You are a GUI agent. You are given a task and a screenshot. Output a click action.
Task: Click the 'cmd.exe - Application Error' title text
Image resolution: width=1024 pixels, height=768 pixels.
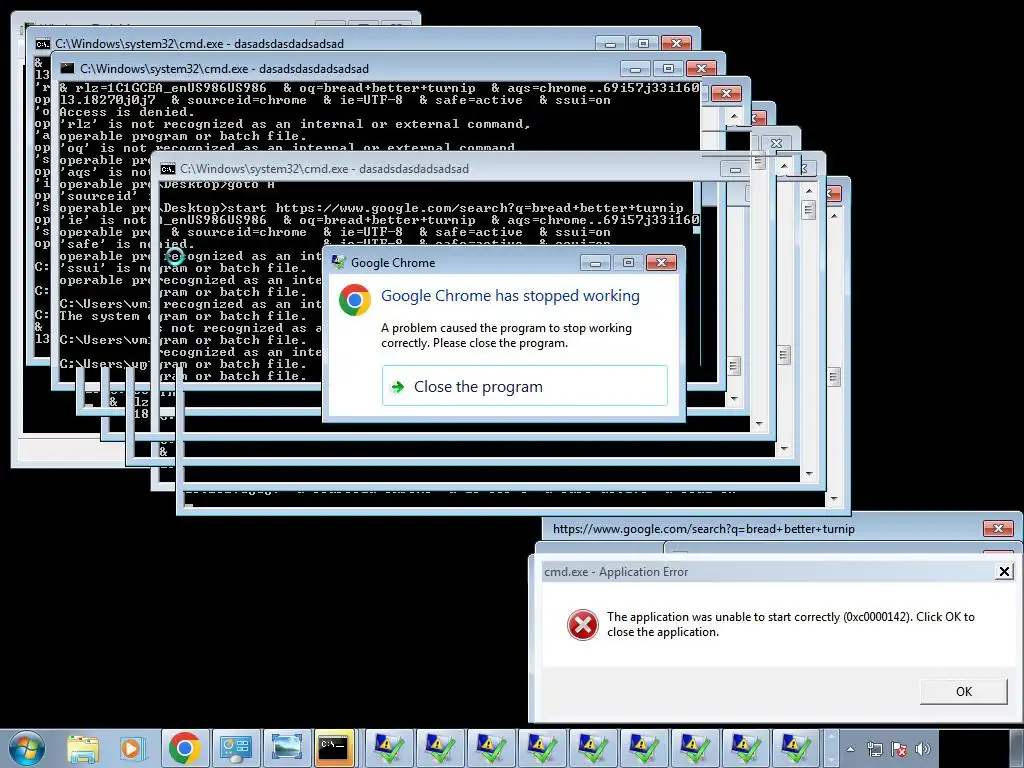616,572
